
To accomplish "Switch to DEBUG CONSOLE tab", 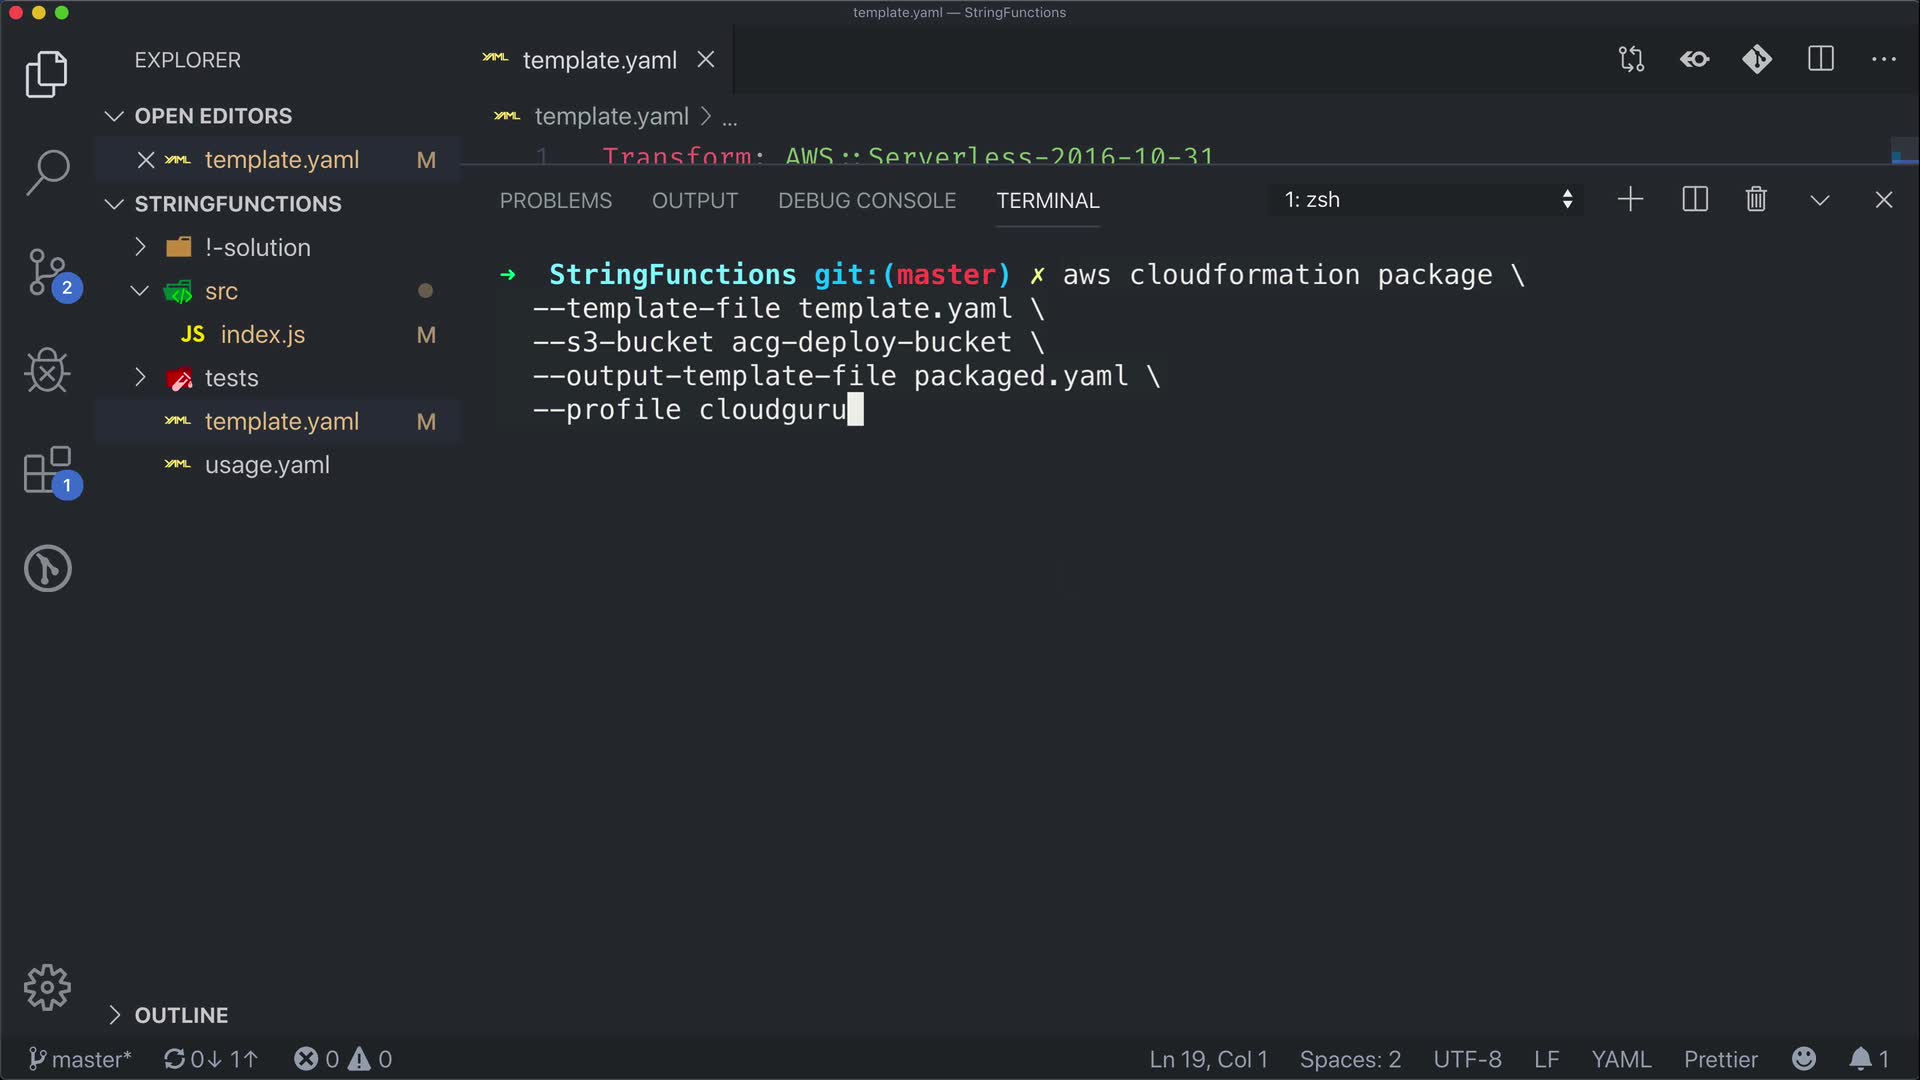I will [x=866, y=201].
